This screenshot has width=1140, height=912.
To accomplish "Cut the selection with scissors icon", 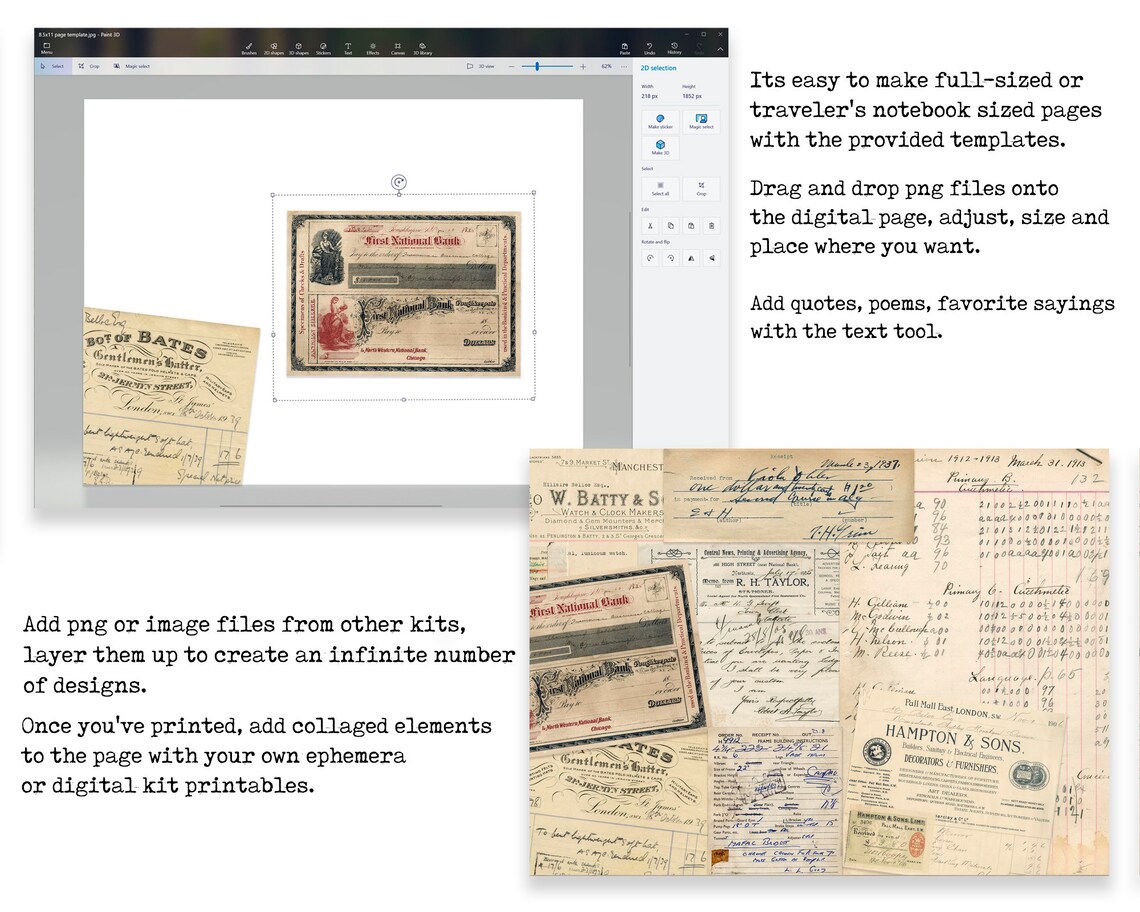I will (650, 225).
